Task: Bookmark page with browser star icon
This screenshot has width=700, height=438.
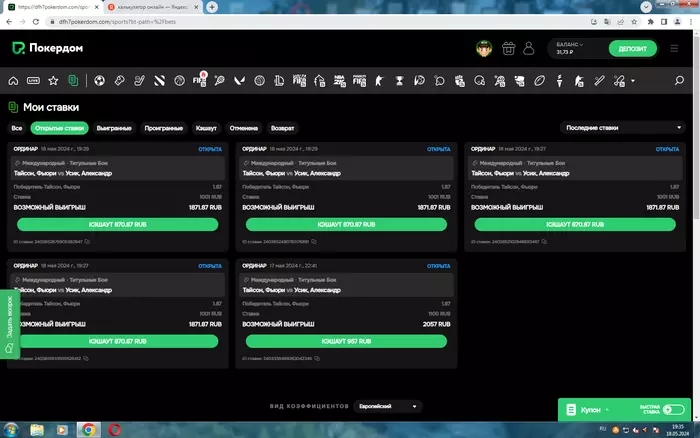Action: point(634,22)
